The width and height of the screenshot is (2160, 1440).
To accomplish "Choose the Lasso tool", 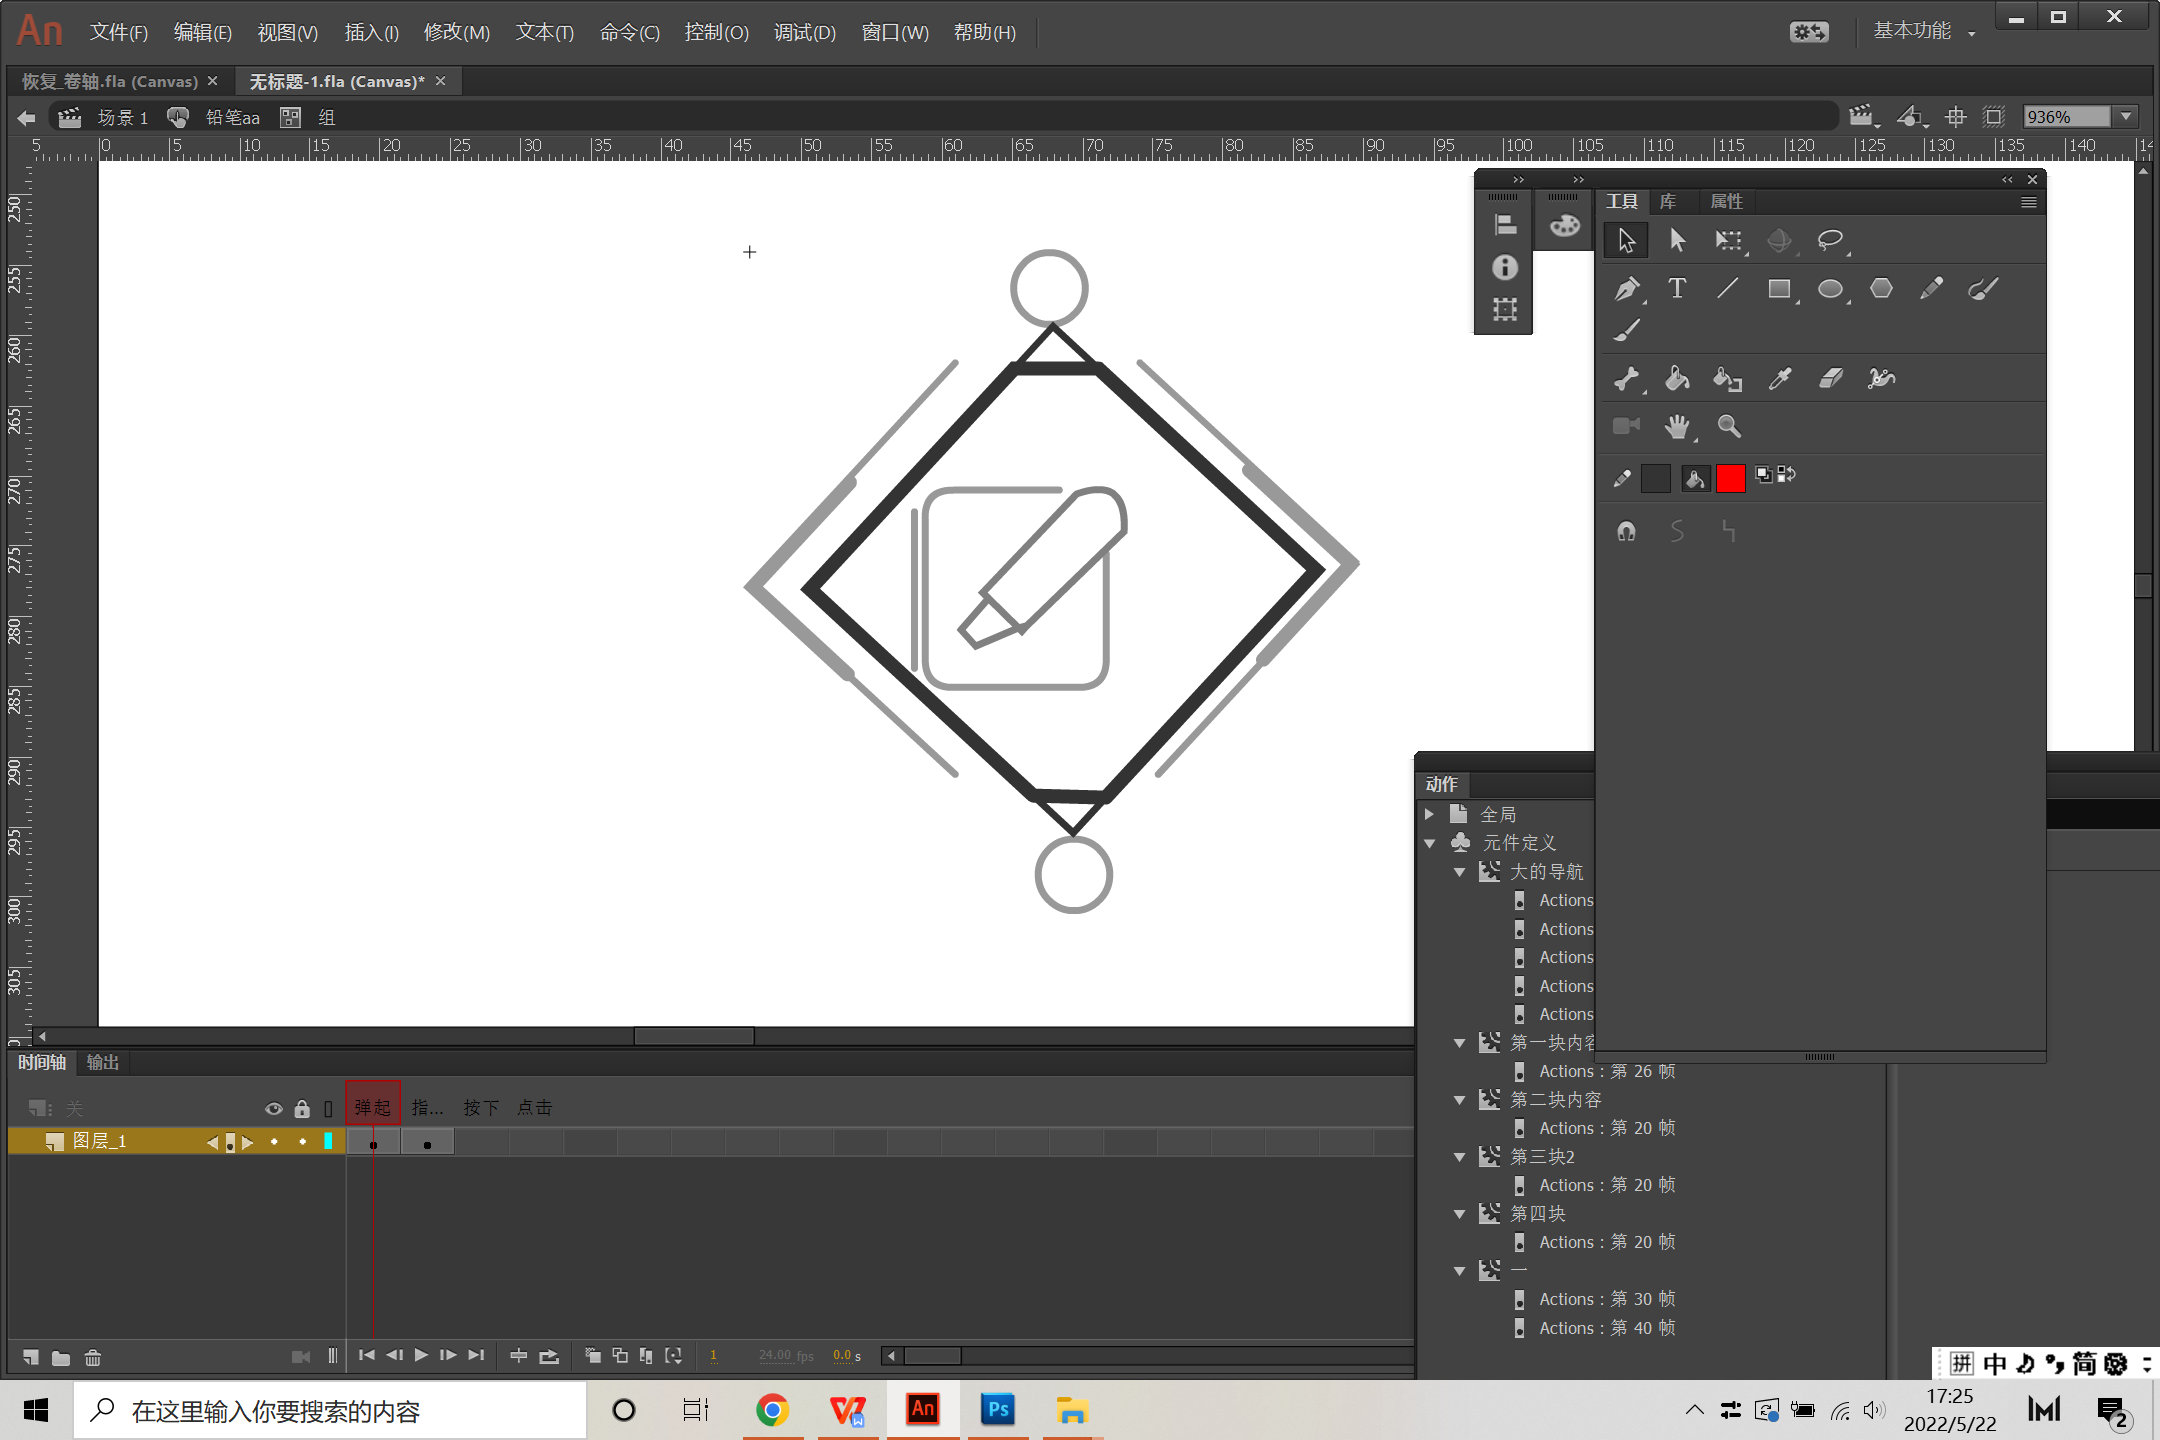I will 1830,240.
